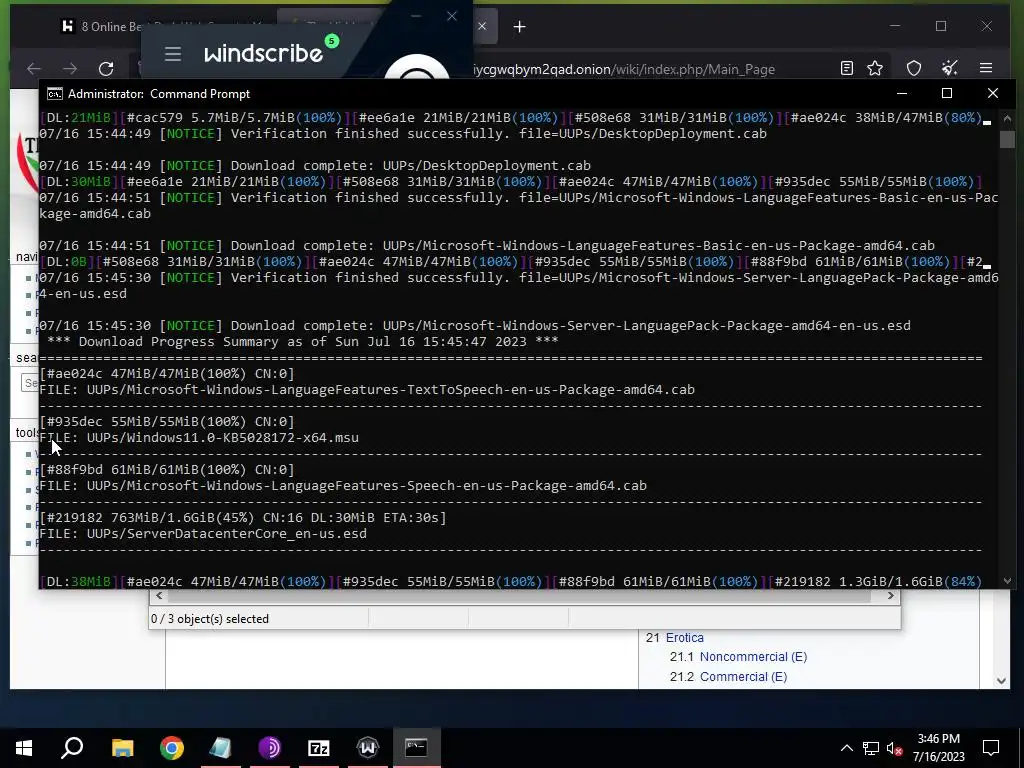Screen dimensions: 1024x768
Task: Click the onion URL address bar
Action: [x=624, y=69]
